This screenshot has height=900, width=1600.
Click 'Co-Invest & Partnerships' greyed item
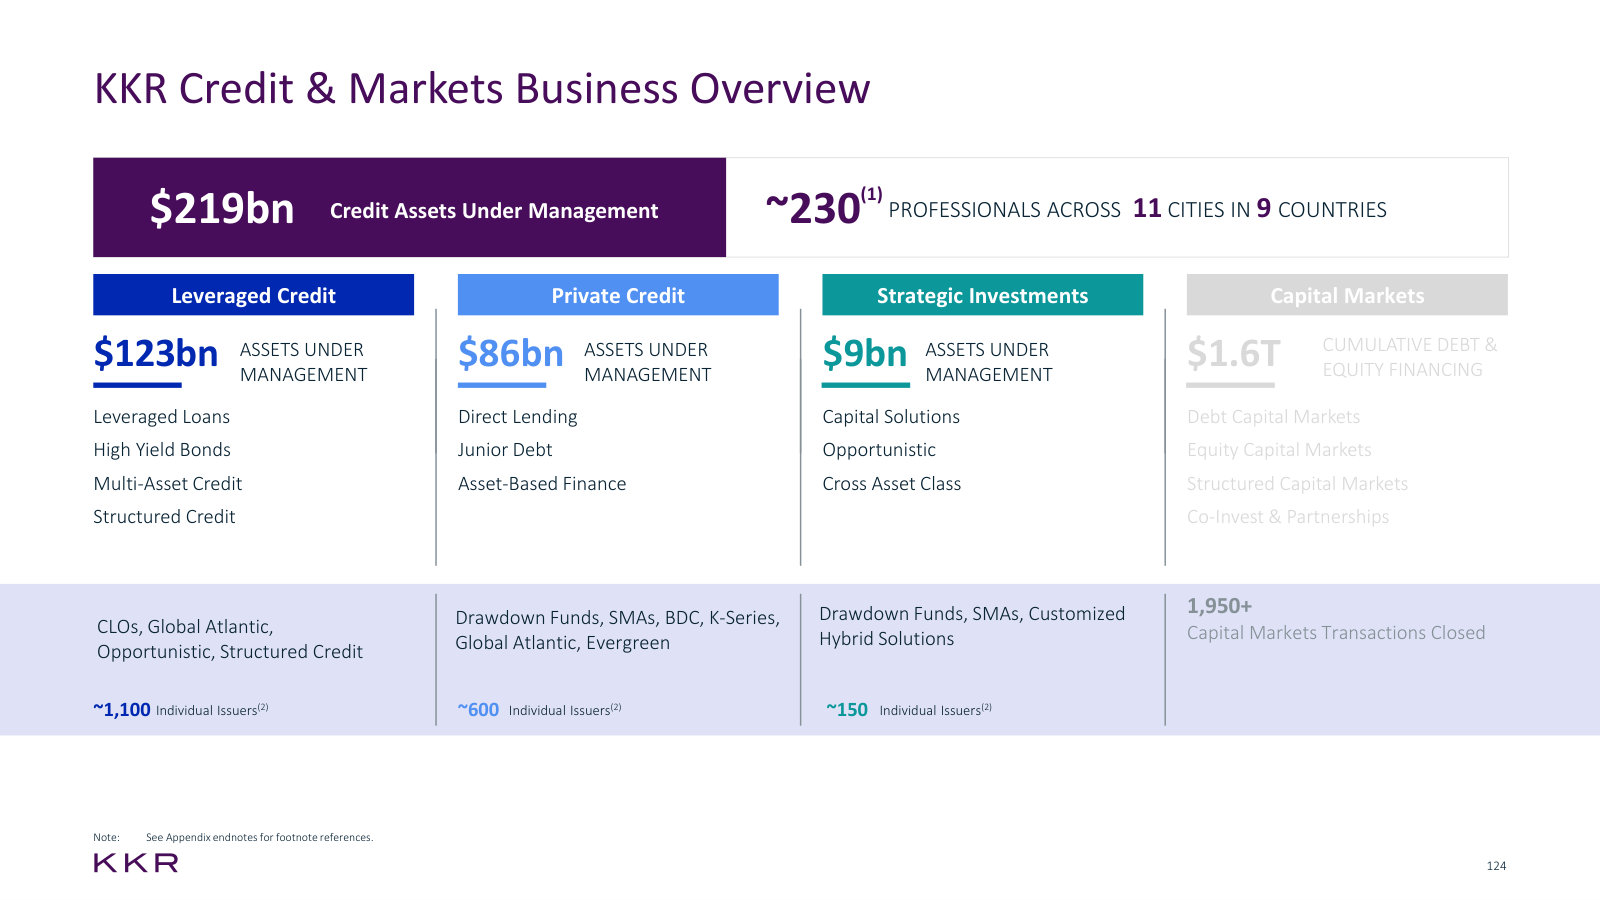(1288, 517)
